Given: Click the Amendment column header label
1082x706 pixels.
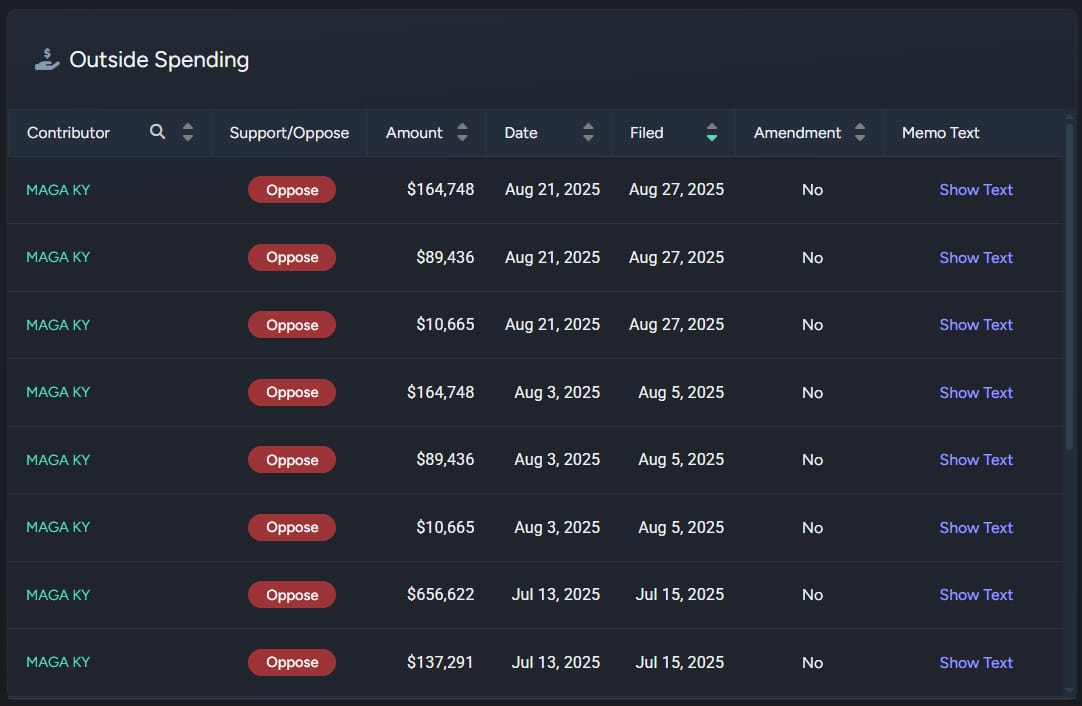Looking at the screenshot, I should [797, 133].
